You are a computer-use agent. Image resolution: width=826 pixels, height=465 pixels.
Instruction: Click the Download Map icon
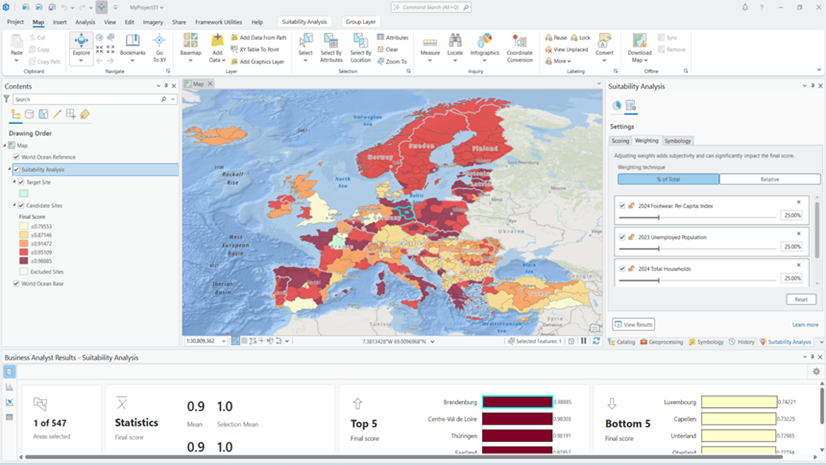click(640, 41)
